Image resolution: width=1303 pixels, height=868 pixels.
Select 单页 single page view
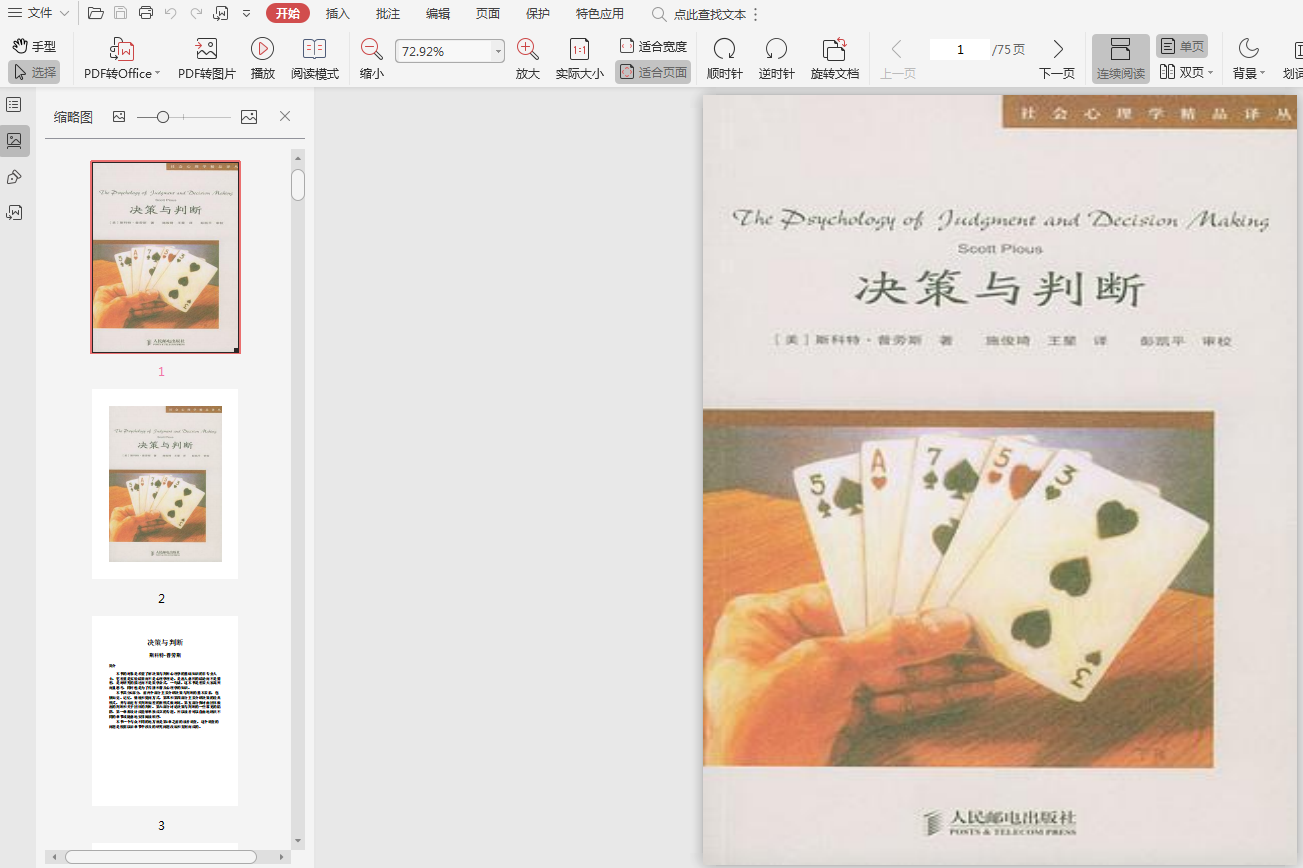(1182, 46)
